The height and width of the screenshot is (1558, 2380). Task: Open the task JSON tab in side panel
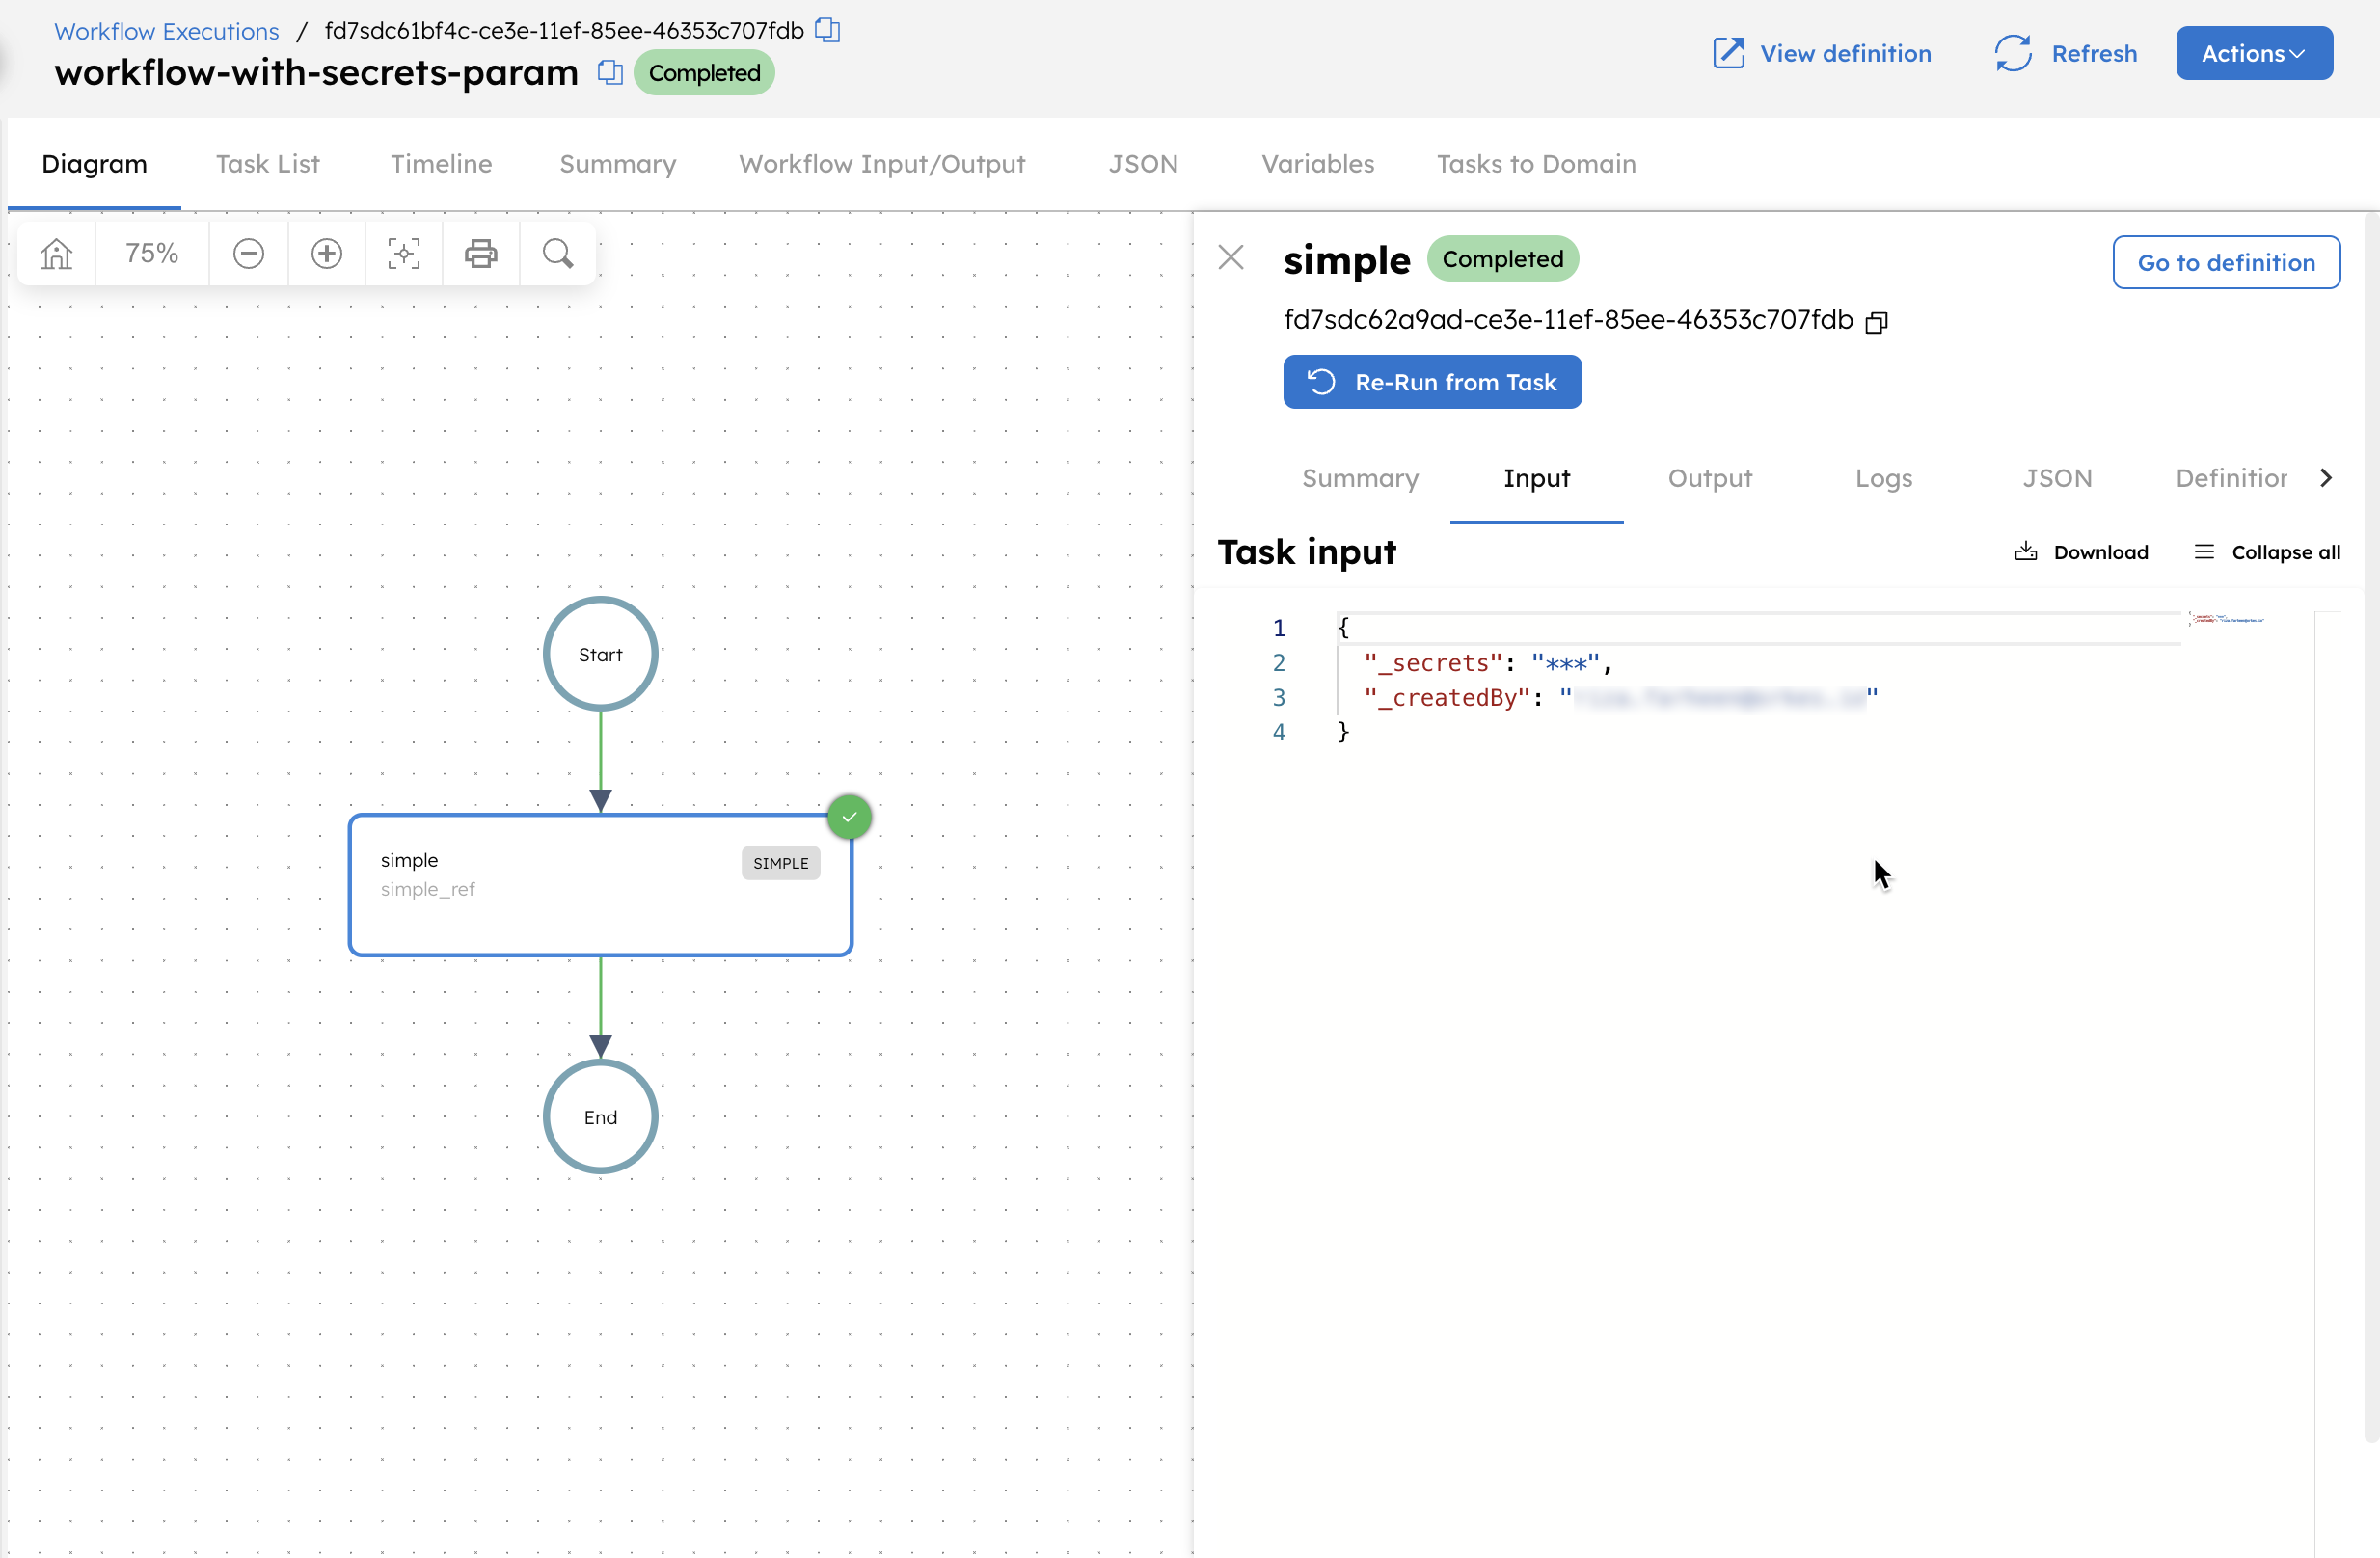pyautogui.click(x=2057, y=478)
